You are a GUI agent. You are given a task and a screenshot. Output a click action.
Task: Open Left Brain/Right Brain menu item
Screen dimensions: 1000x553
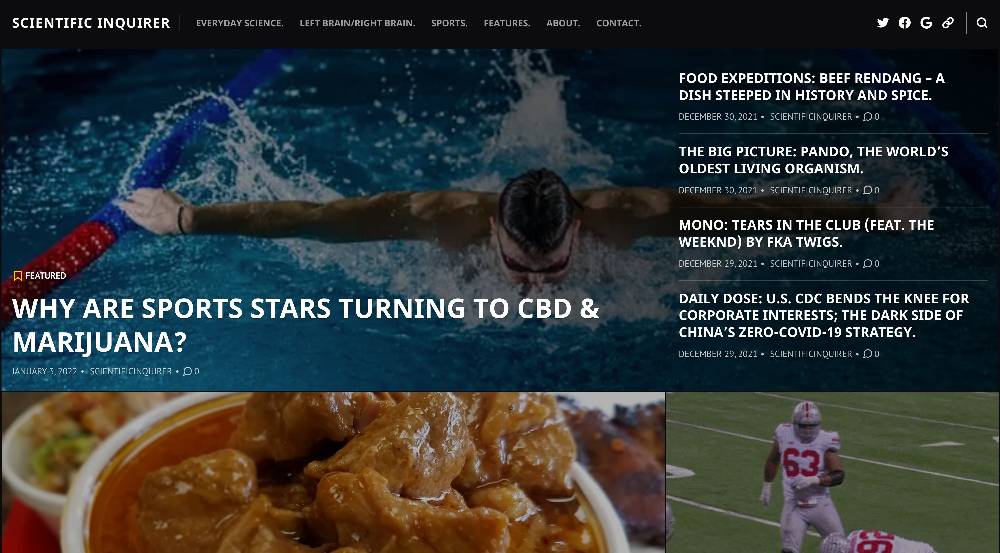tap(357, 23)
